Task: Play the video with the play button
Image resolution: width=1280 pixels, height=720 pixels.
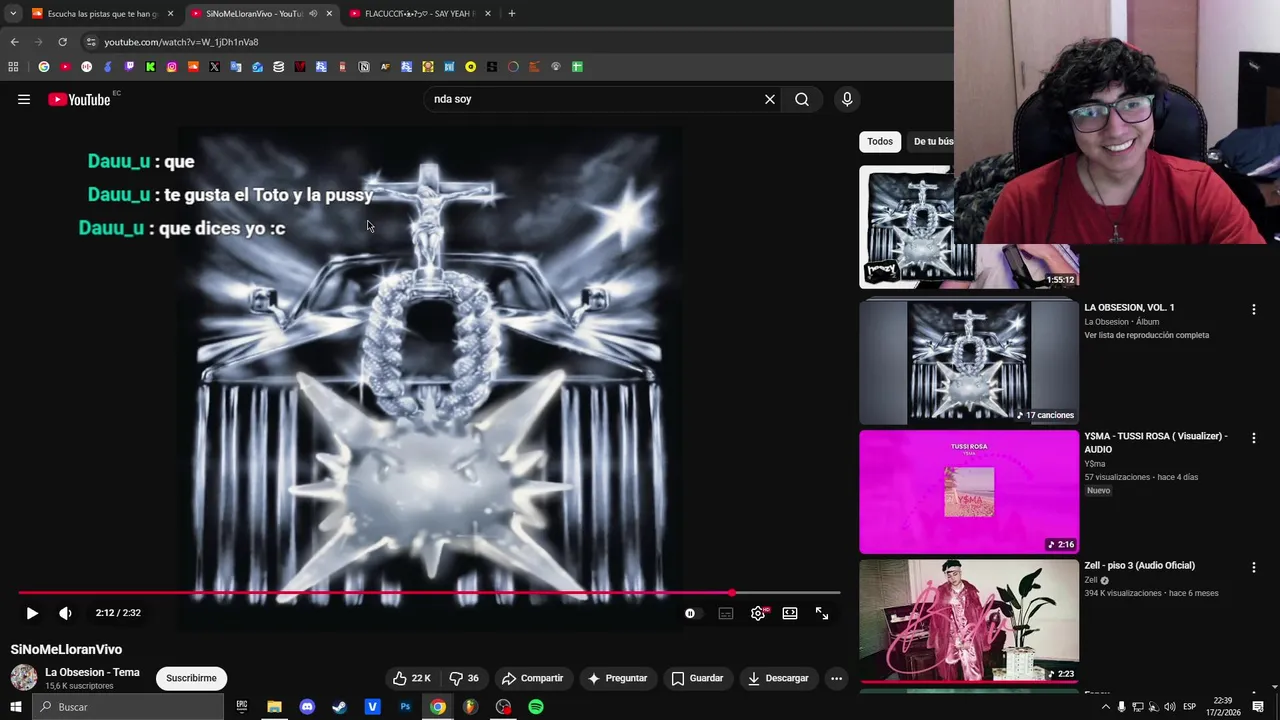Action: point(32,613)
